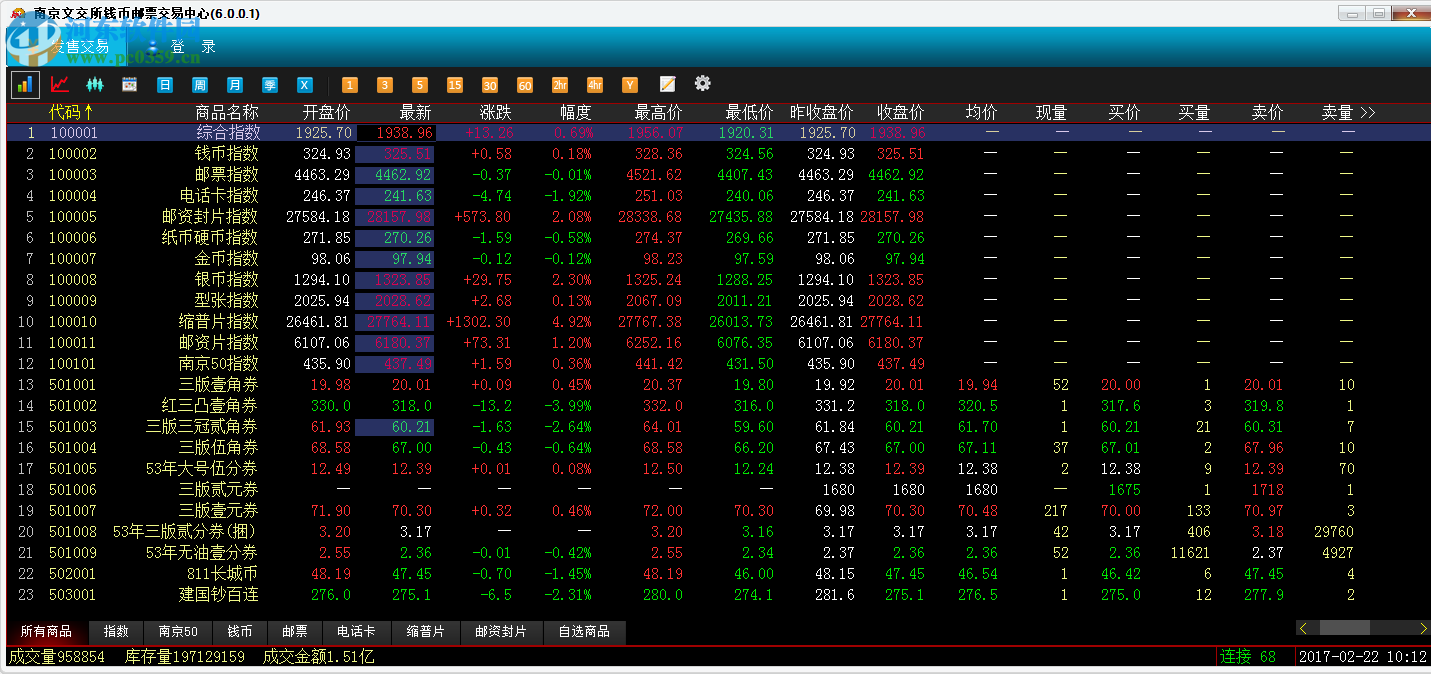This screenshot has height=674, width=1431.
Task: Select the 金币指数 row
Action: [718, 259]
